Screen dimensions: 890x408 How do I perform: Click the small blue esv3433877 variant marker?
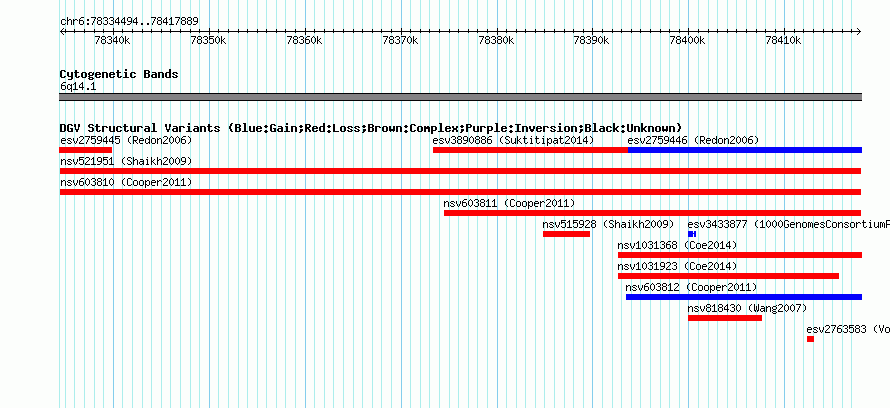coord(692,234)
